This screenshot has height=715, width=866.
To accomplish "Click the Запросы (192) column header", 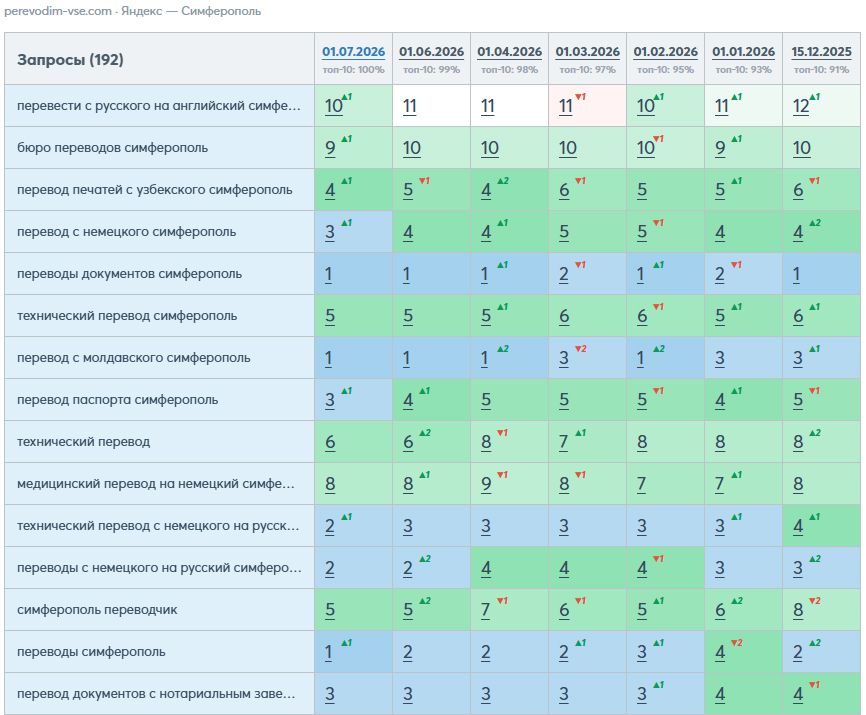I will [x=70, y=60].
